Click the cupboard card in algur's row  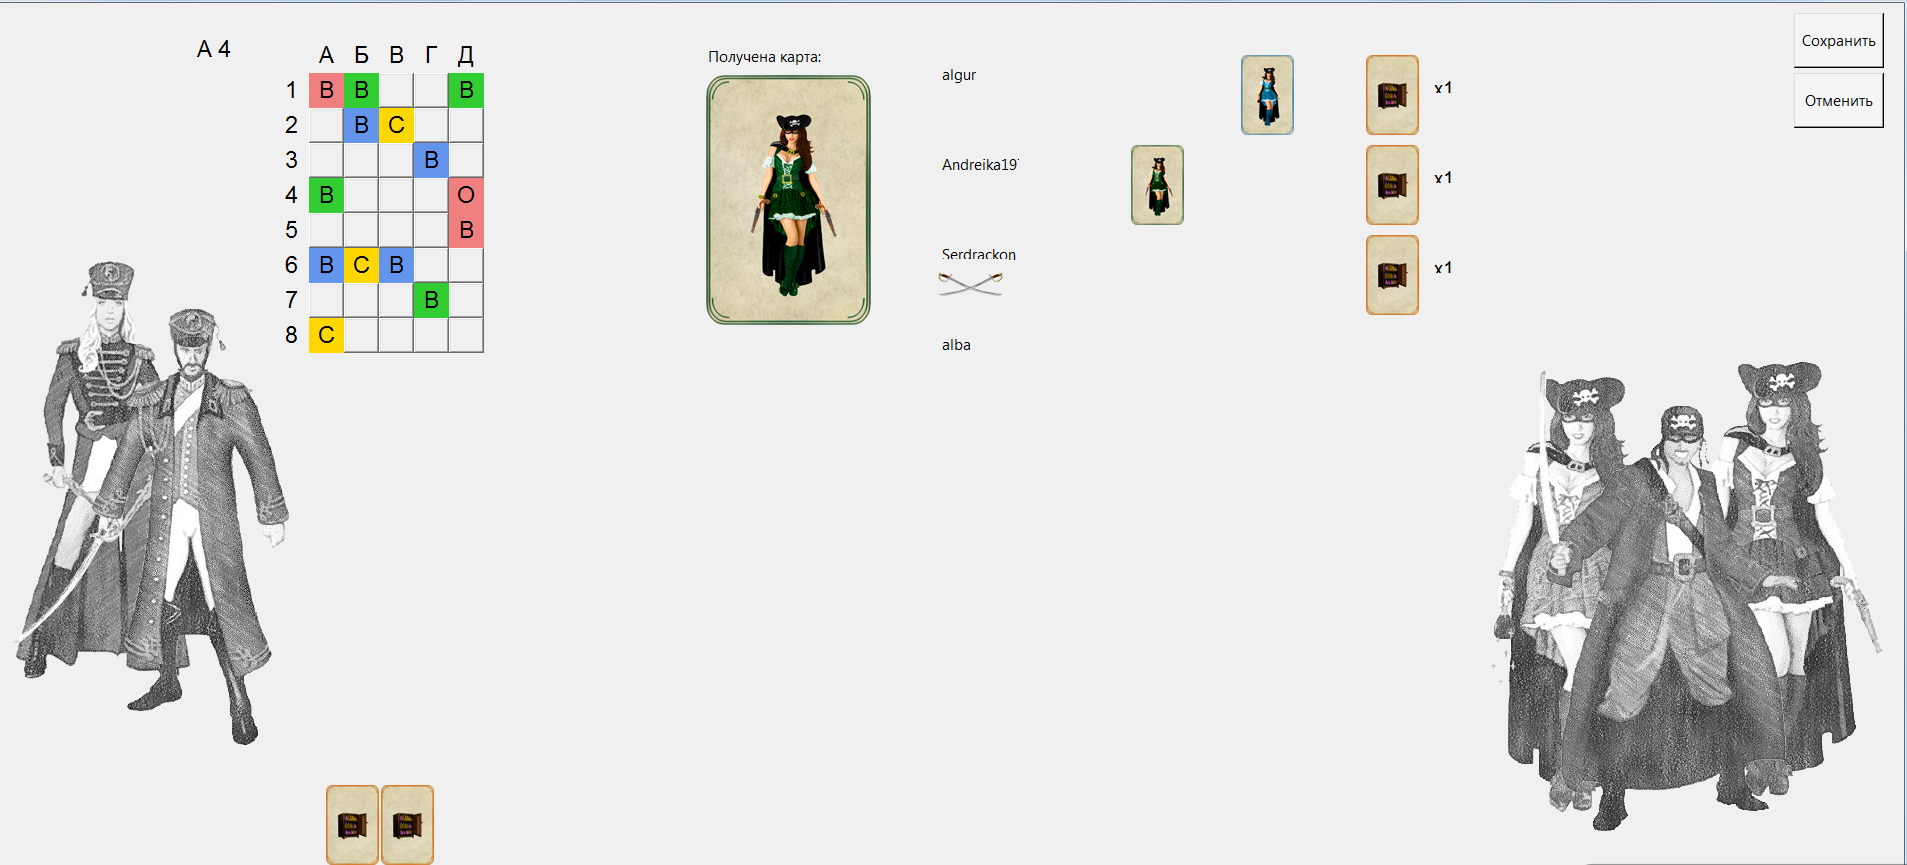1392,95
